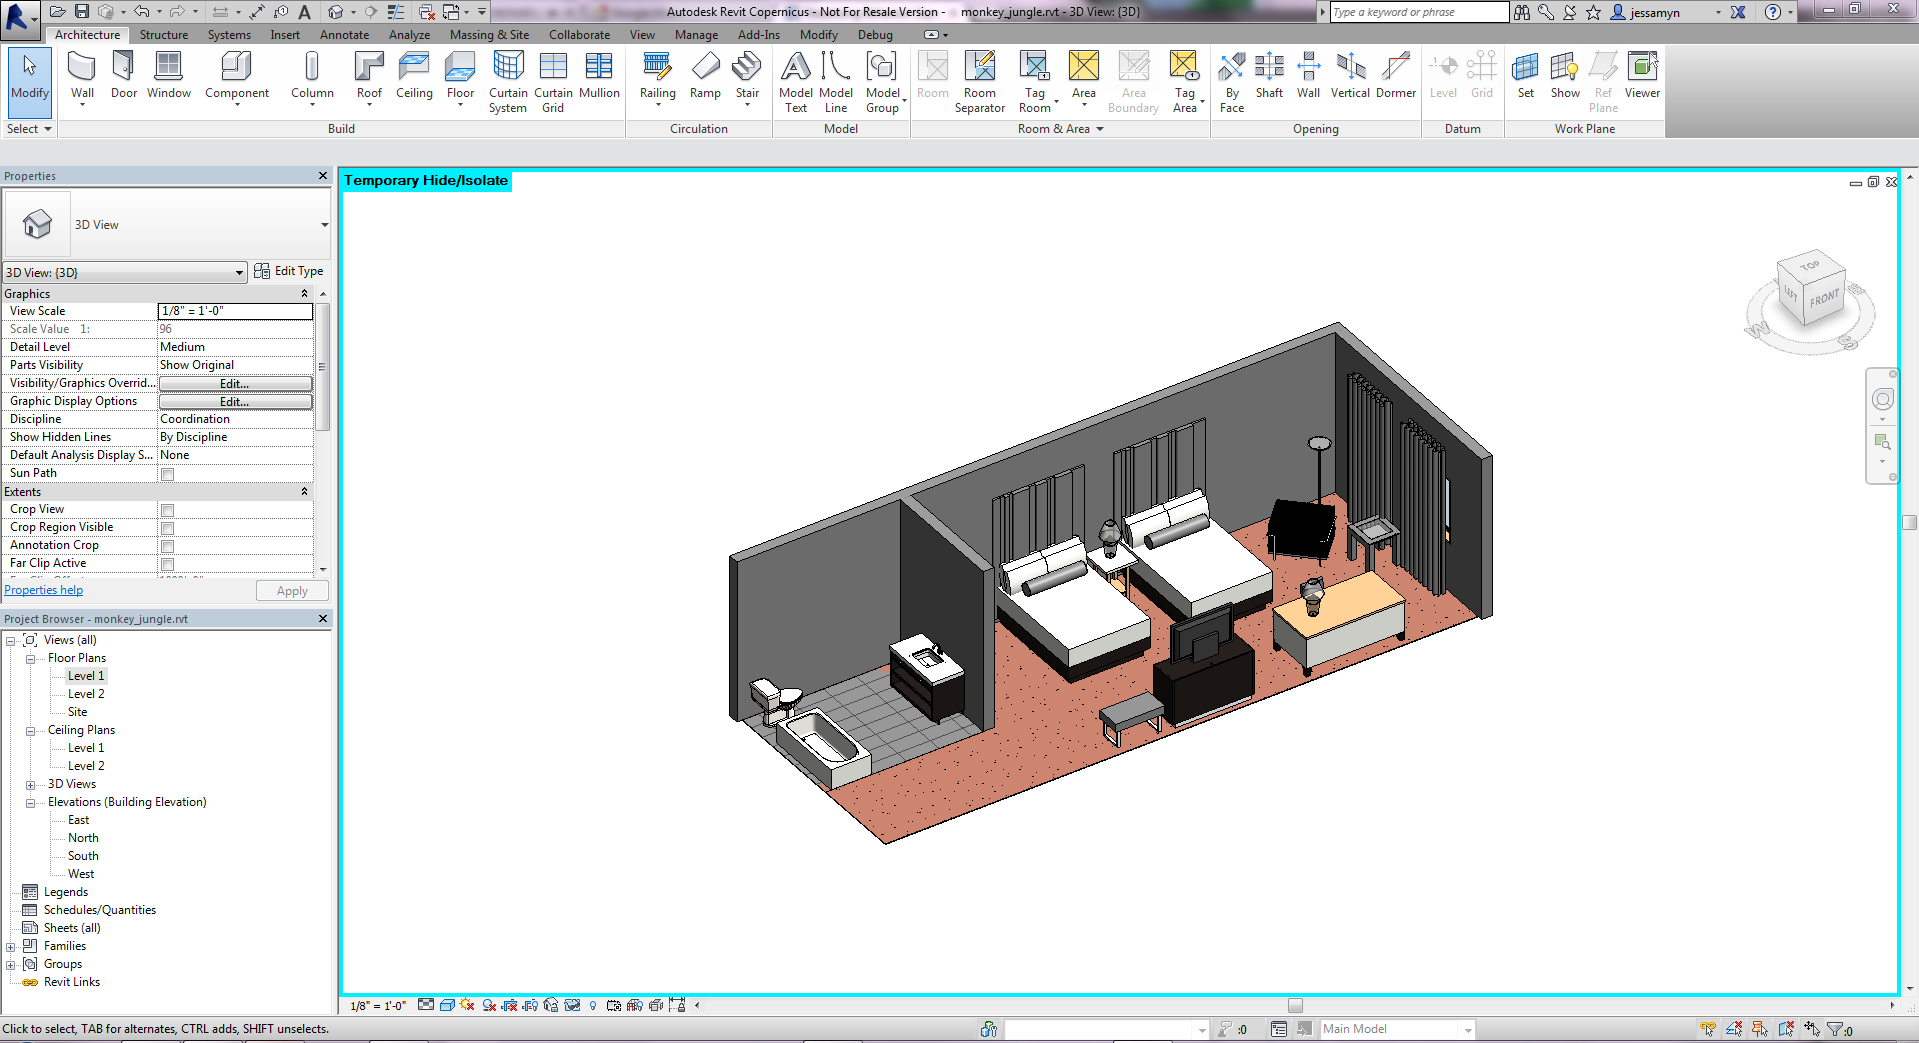Select the Floor tool

[x=460, y=77]
